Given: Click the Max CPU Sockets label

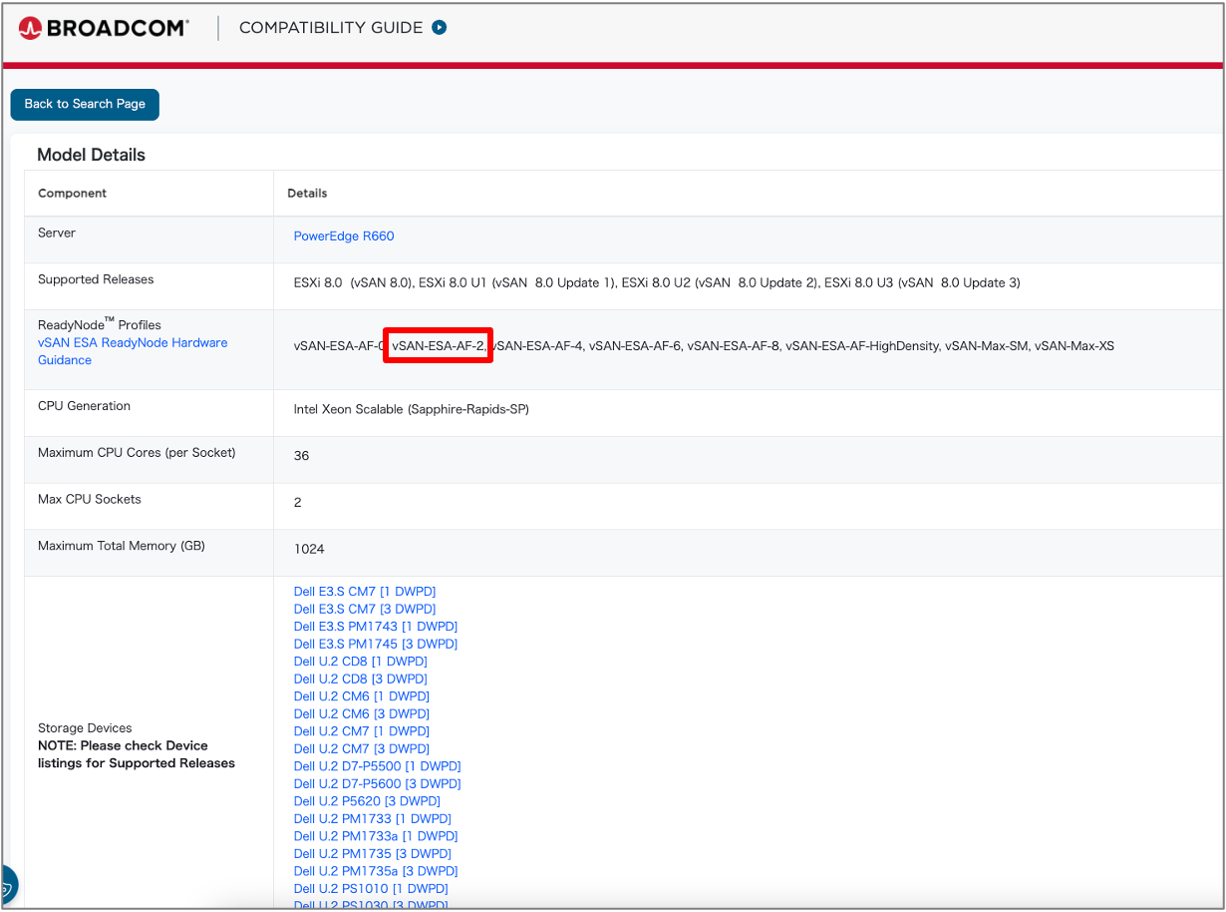Looking at the screenshot, I should tap(90, 499).
